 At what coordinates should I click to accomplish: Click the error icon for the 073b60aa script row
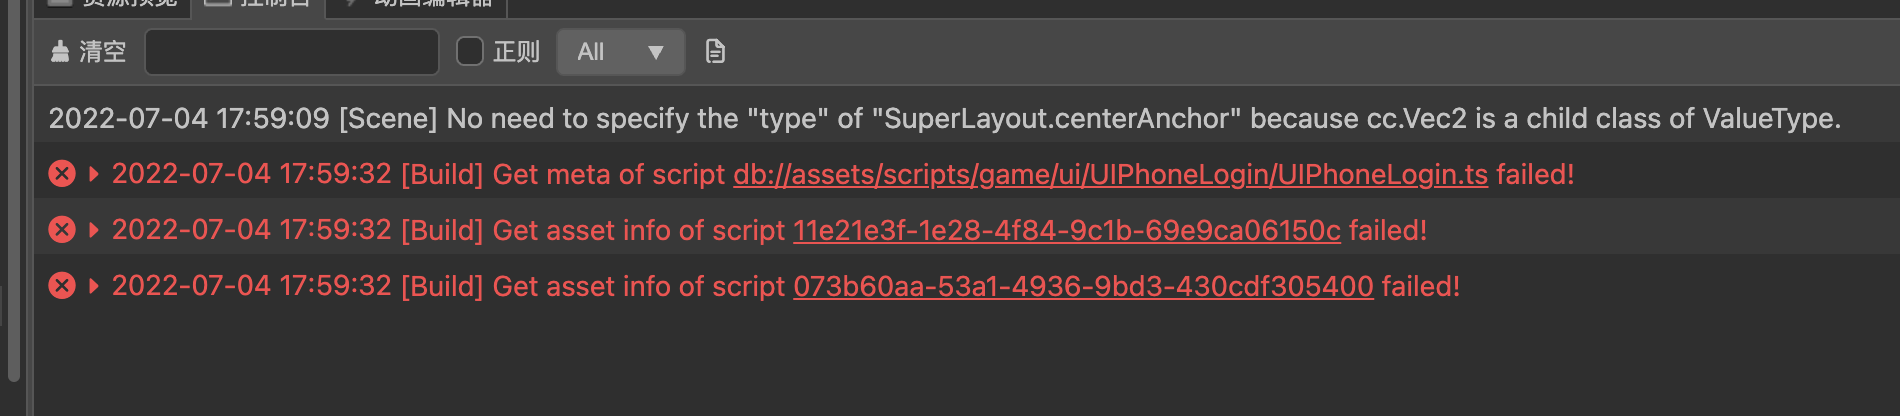click(x=62, y=286)
